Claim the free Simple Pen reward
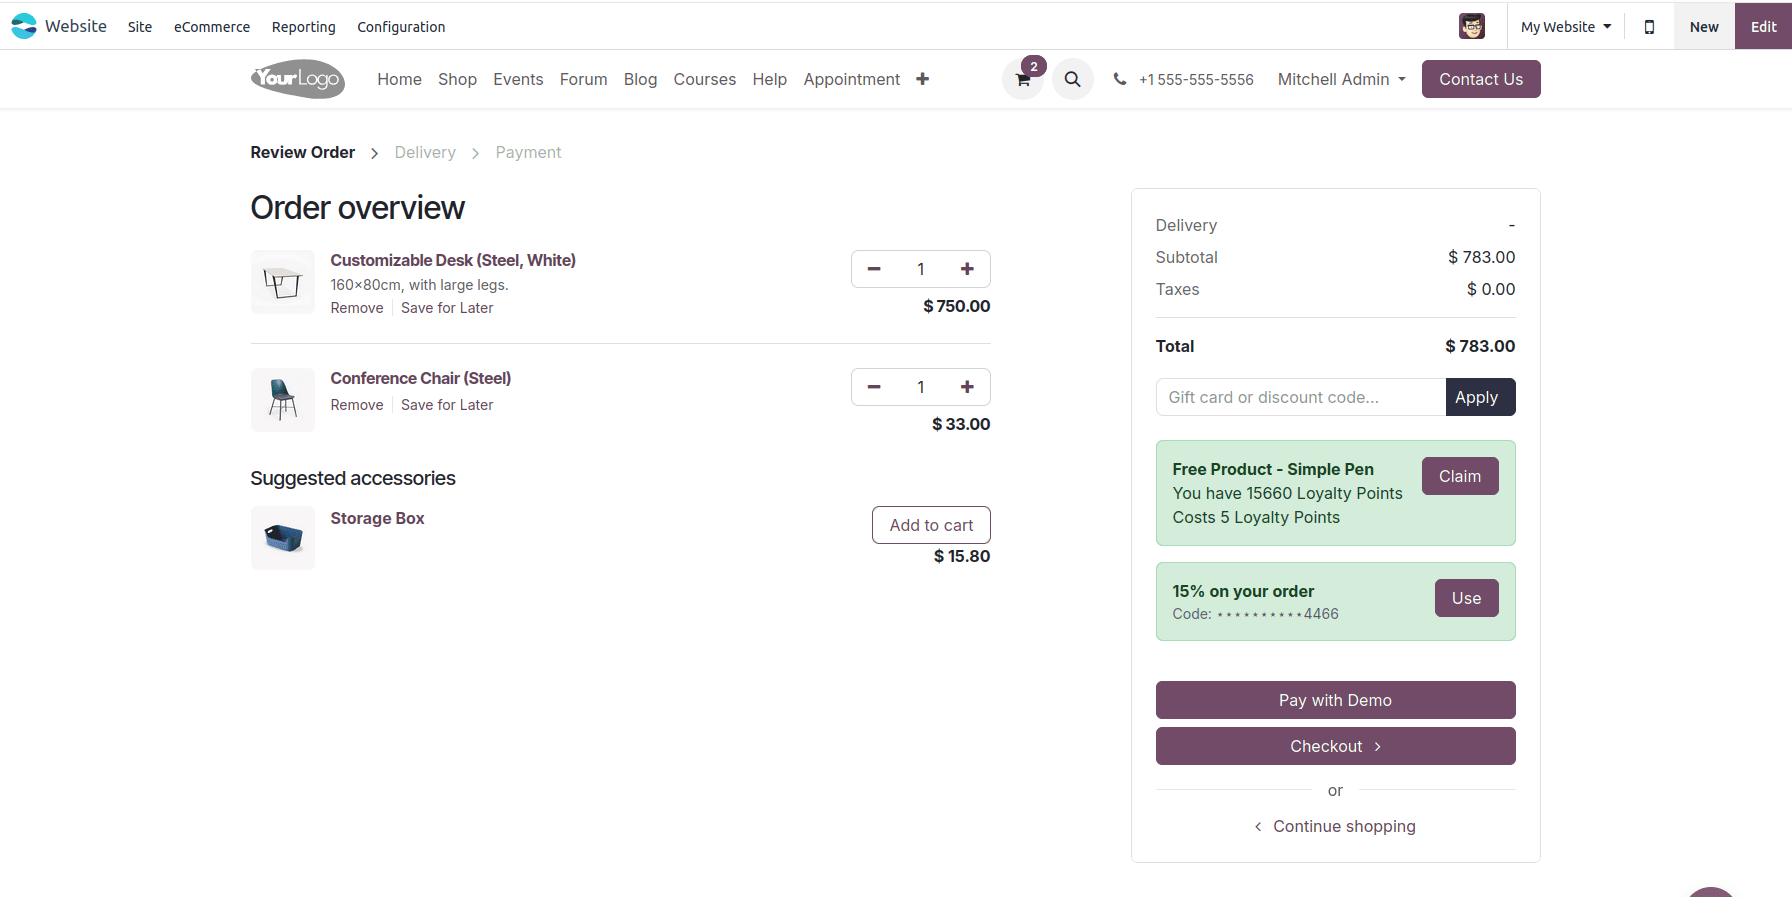Screen dimensions: 1792x897 coord(1459,475)
